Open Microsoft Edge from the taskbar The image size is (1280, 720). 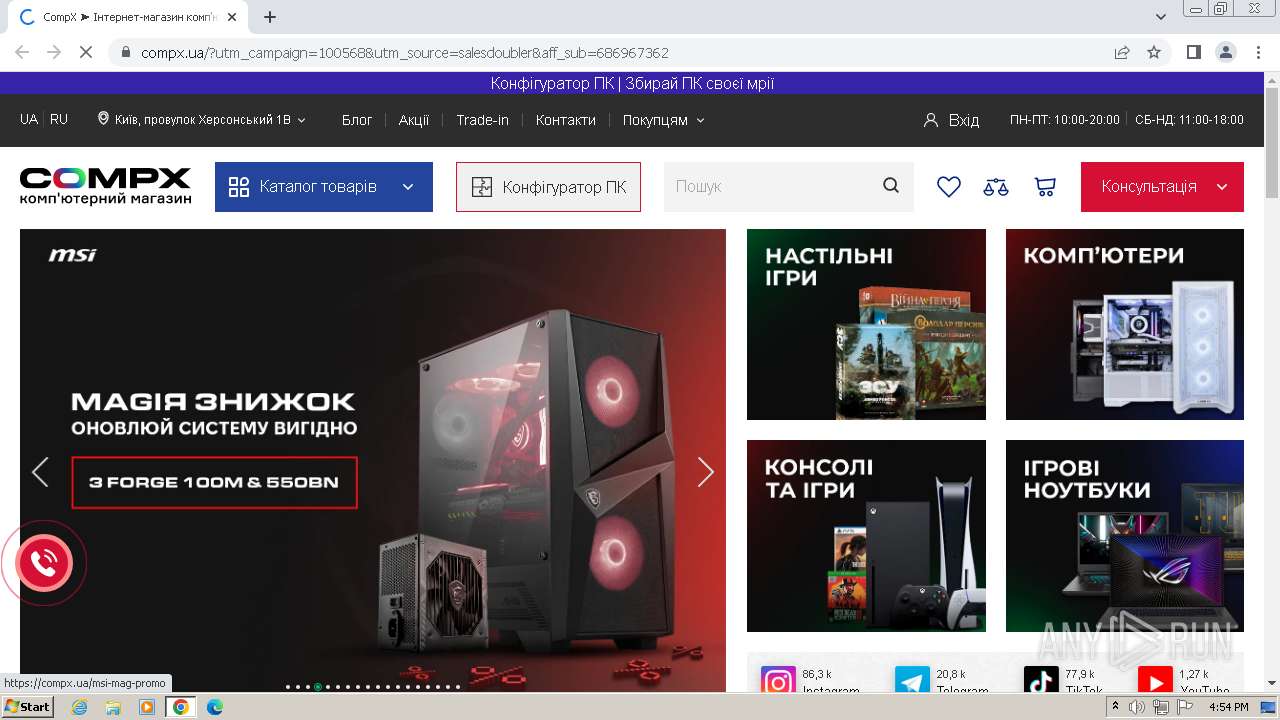(214, 707)
